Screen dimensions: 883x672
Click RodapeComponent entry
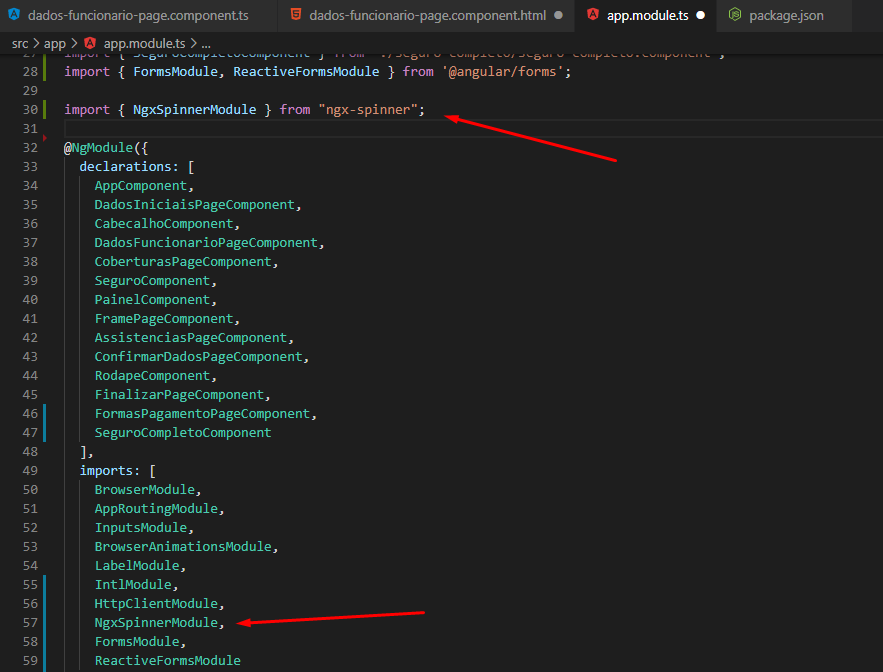pyautogui.click(x=152, y=376)
